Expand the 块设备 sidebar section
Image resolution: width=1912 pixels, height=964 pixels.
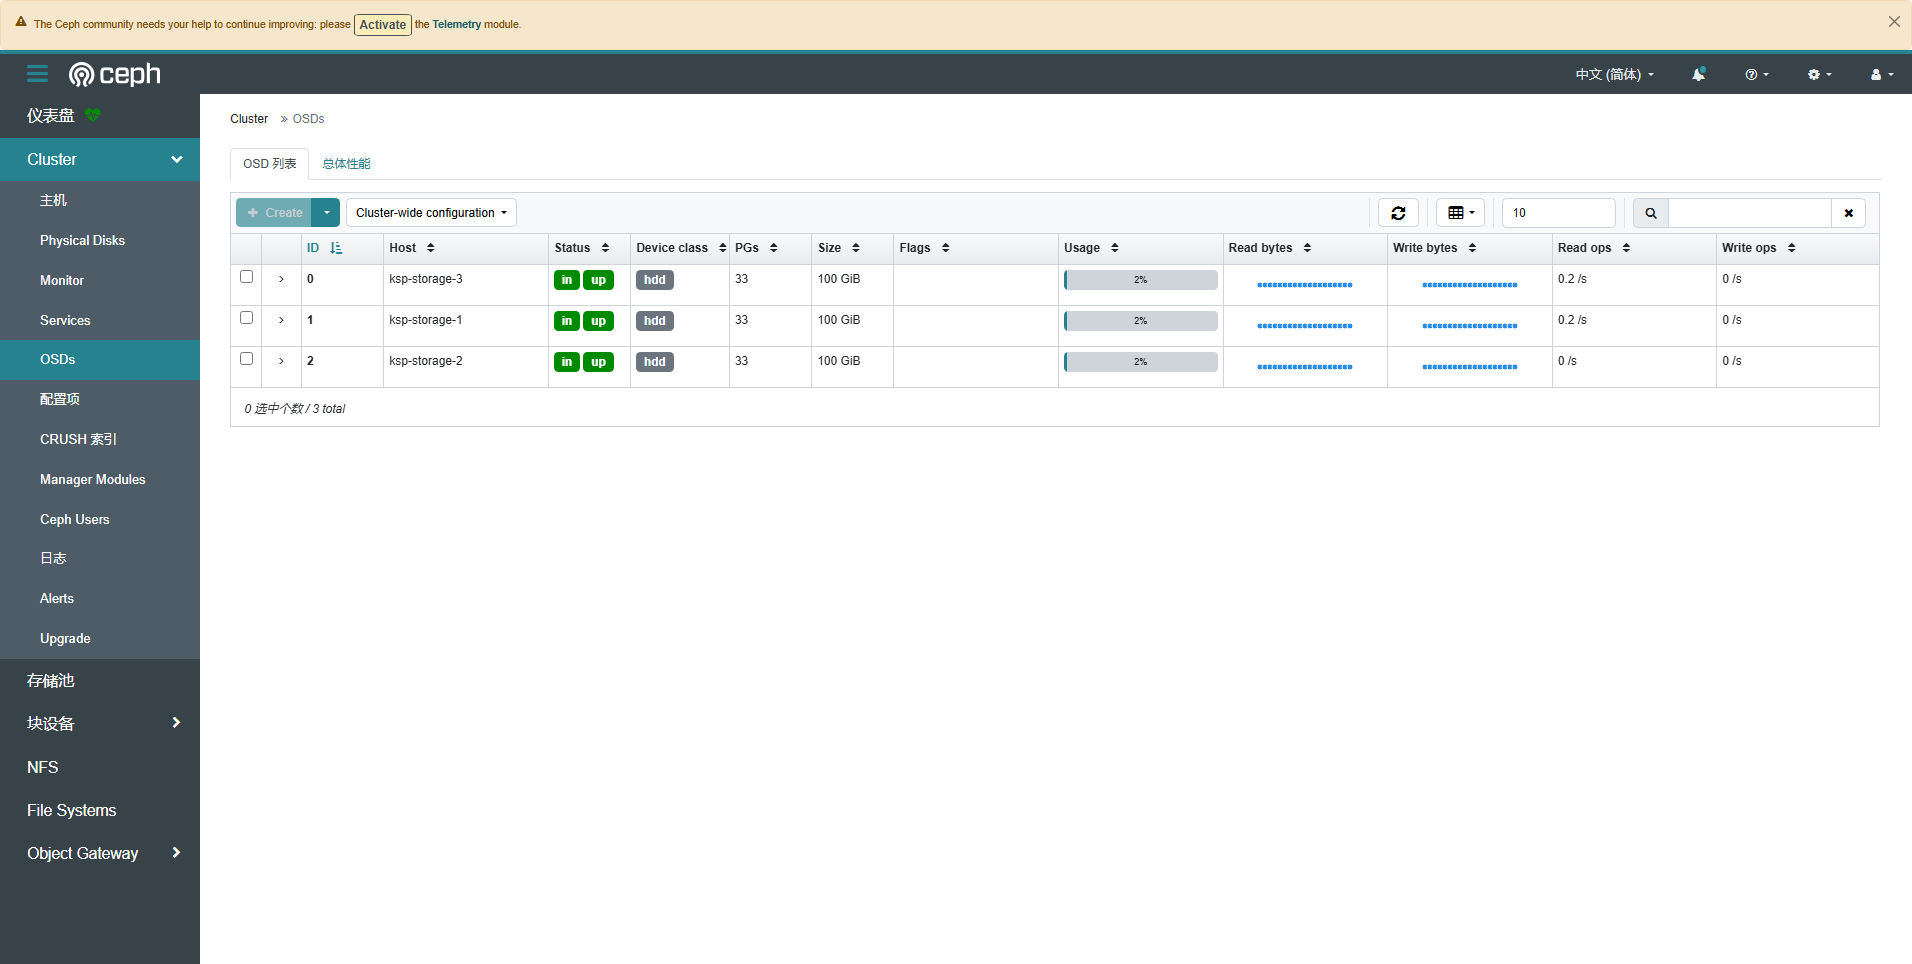tap(100, 723)
